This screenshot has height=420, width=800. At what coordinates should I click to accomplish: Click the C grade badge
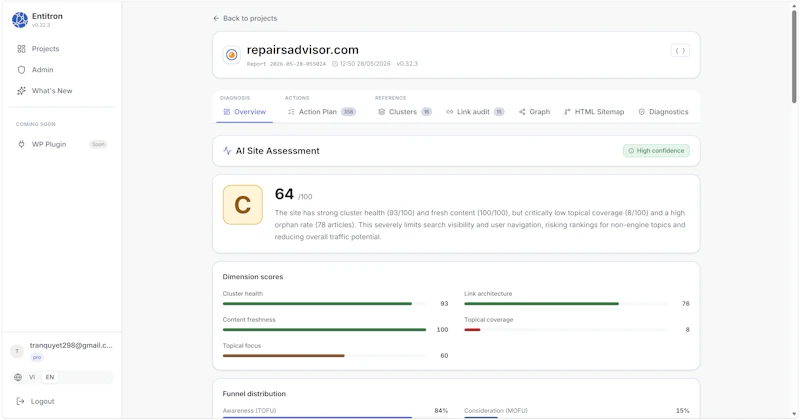[x=243, y=205]
